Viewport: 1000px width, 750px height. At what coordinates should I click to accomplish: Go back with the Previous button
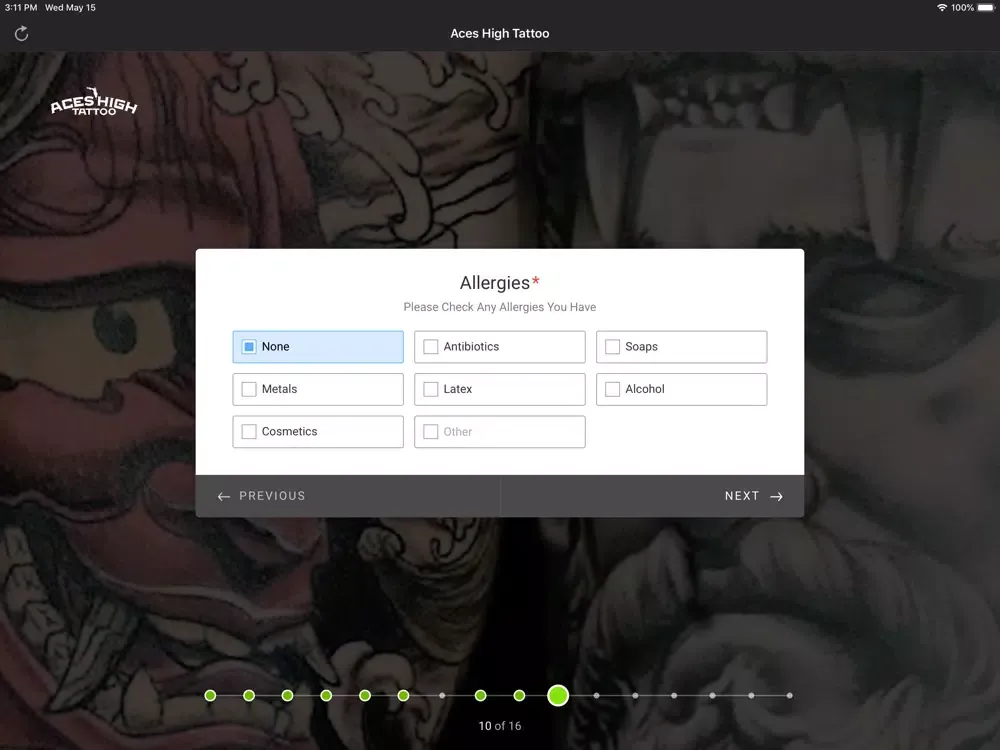[x=348, y=496]
